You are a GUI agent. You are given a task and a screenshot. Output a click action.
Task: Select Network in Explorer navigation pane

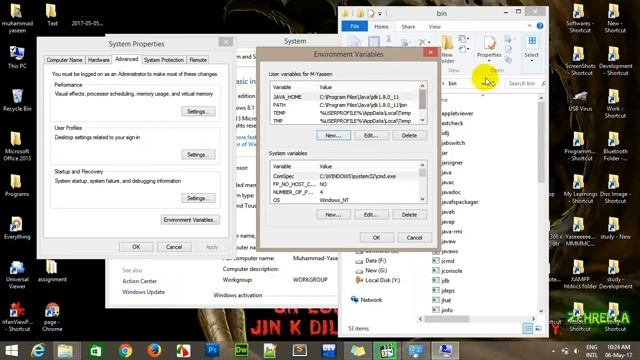[366, 300]
